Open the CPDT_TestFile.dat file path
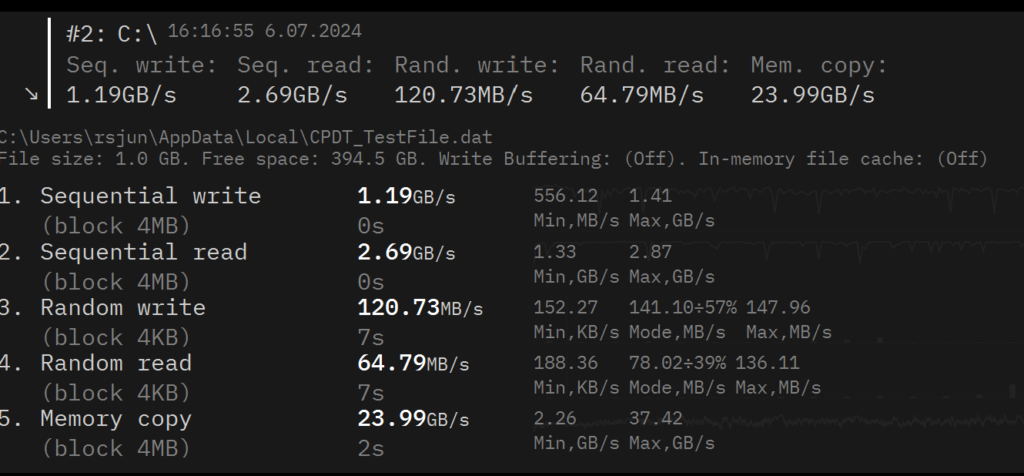The height and width of the screenshot is (476, 1024). tap(246, 135)
